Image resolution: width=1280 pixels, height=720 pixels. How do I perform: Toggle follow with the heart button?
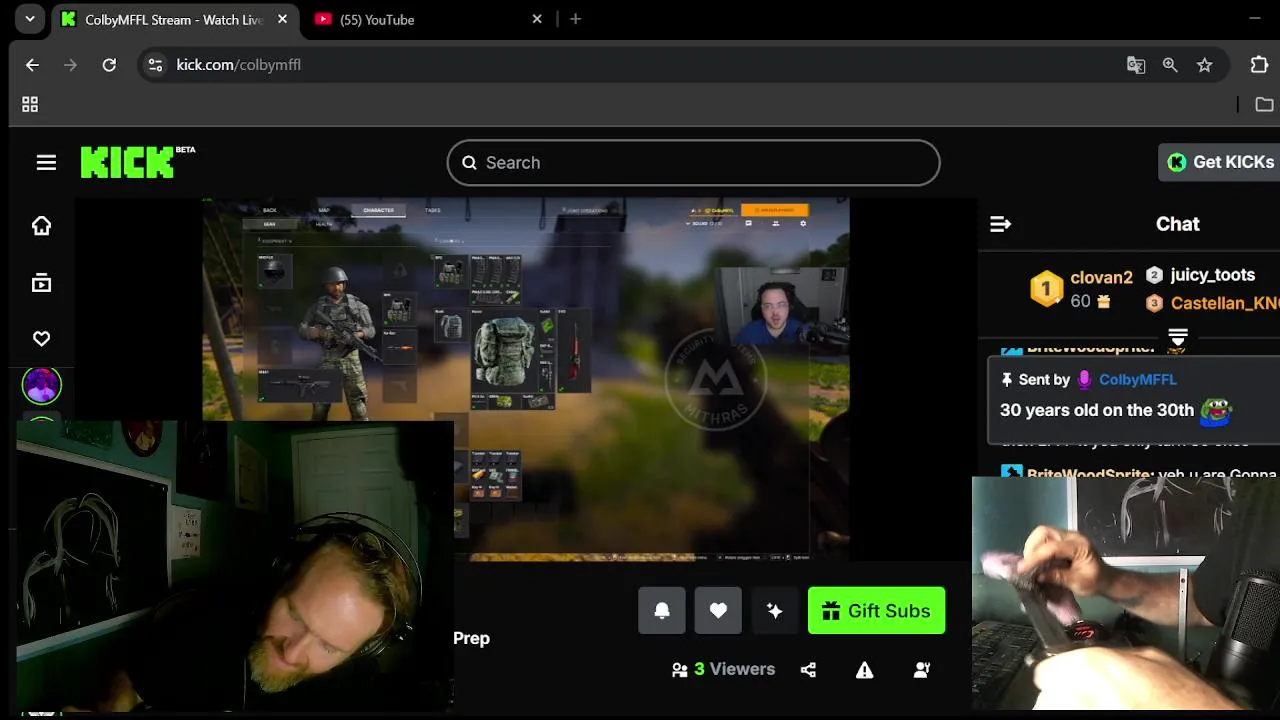tap(718, 611)
